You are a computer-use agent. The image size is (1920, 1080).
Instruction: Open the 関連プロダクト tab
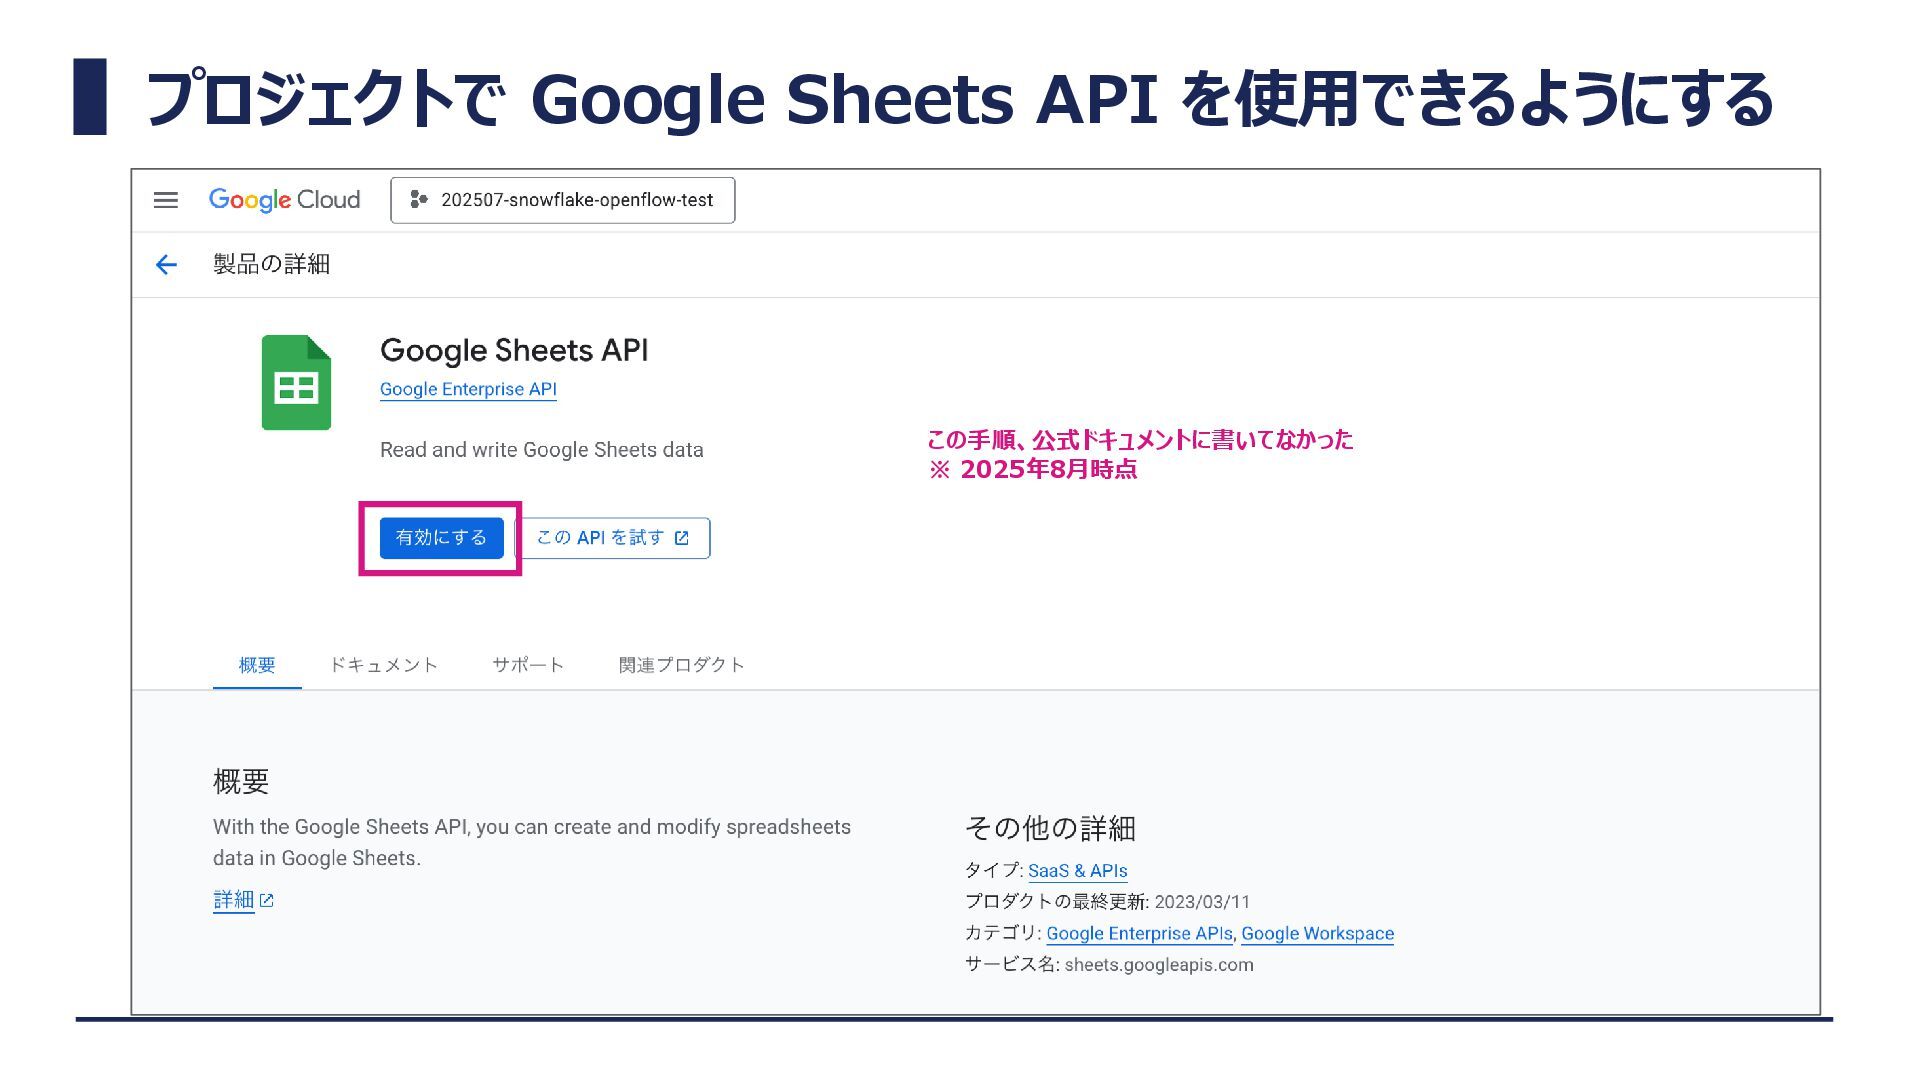681,665
